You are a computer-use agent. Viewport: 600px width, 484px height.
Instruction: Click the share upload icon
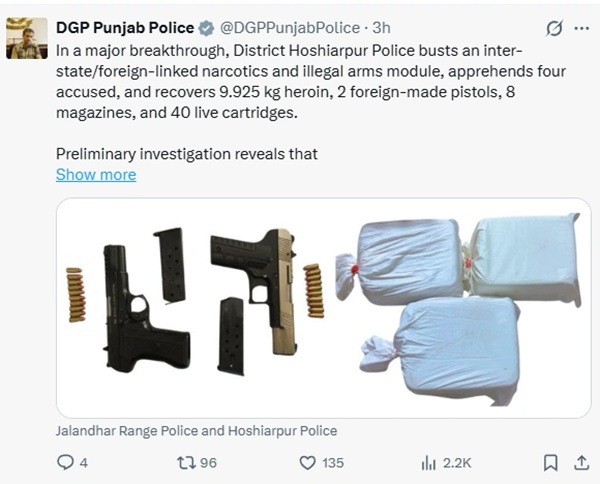click(x=581, y=463)
